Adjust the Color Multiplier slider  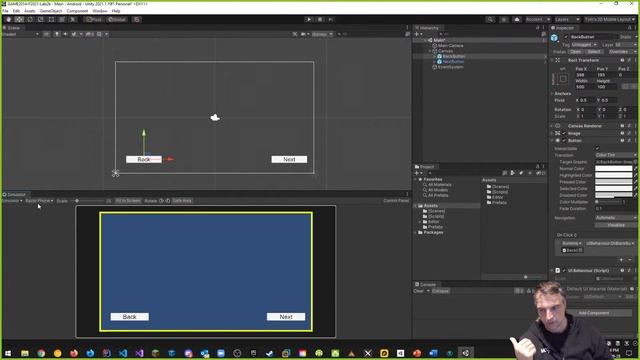click(x=608, y=202)
